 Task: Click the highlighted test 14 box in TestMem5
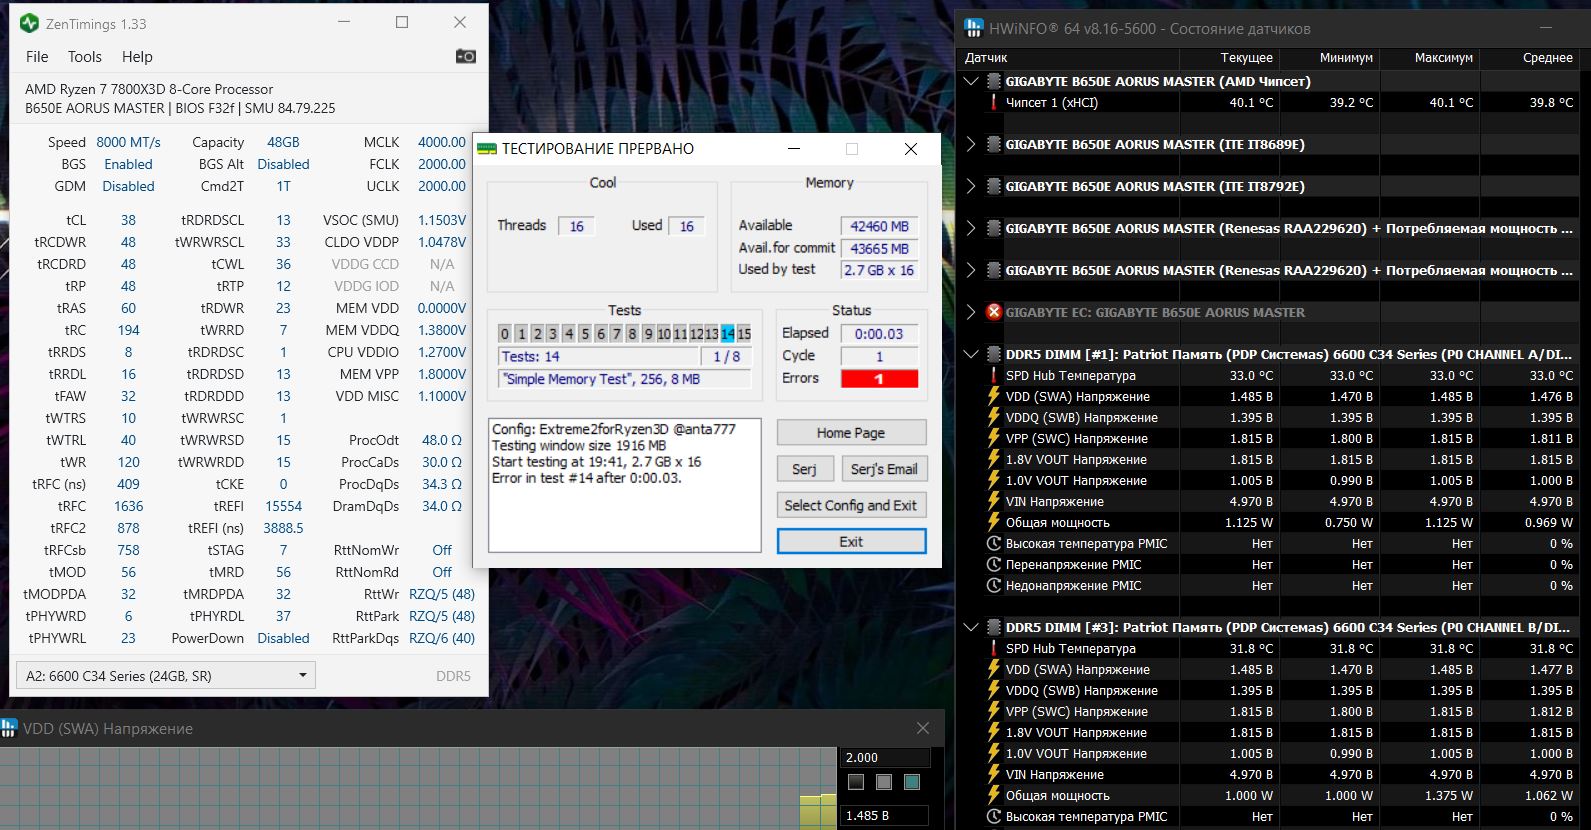click(727, 334)
